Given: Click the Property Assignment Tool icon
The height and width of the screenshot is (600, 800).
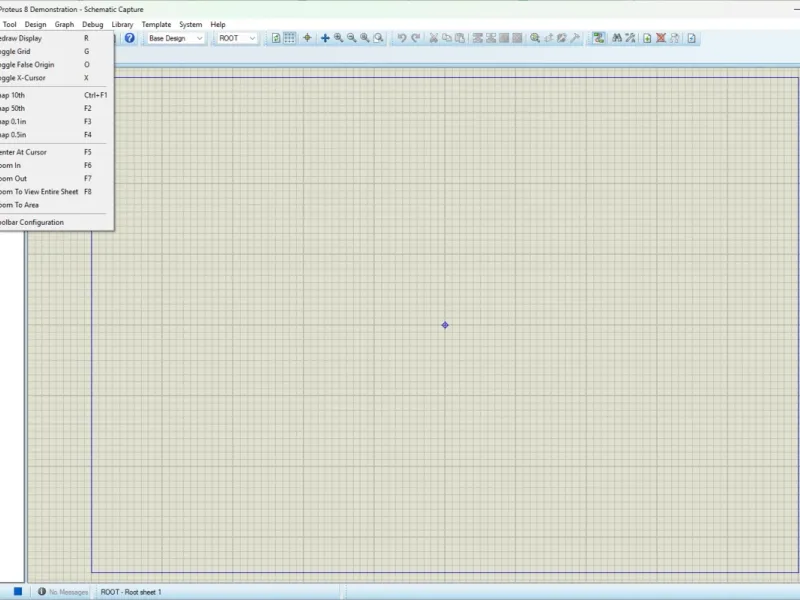Looking at the screenshot, I should pyautogui.click(x=631, y=38).
